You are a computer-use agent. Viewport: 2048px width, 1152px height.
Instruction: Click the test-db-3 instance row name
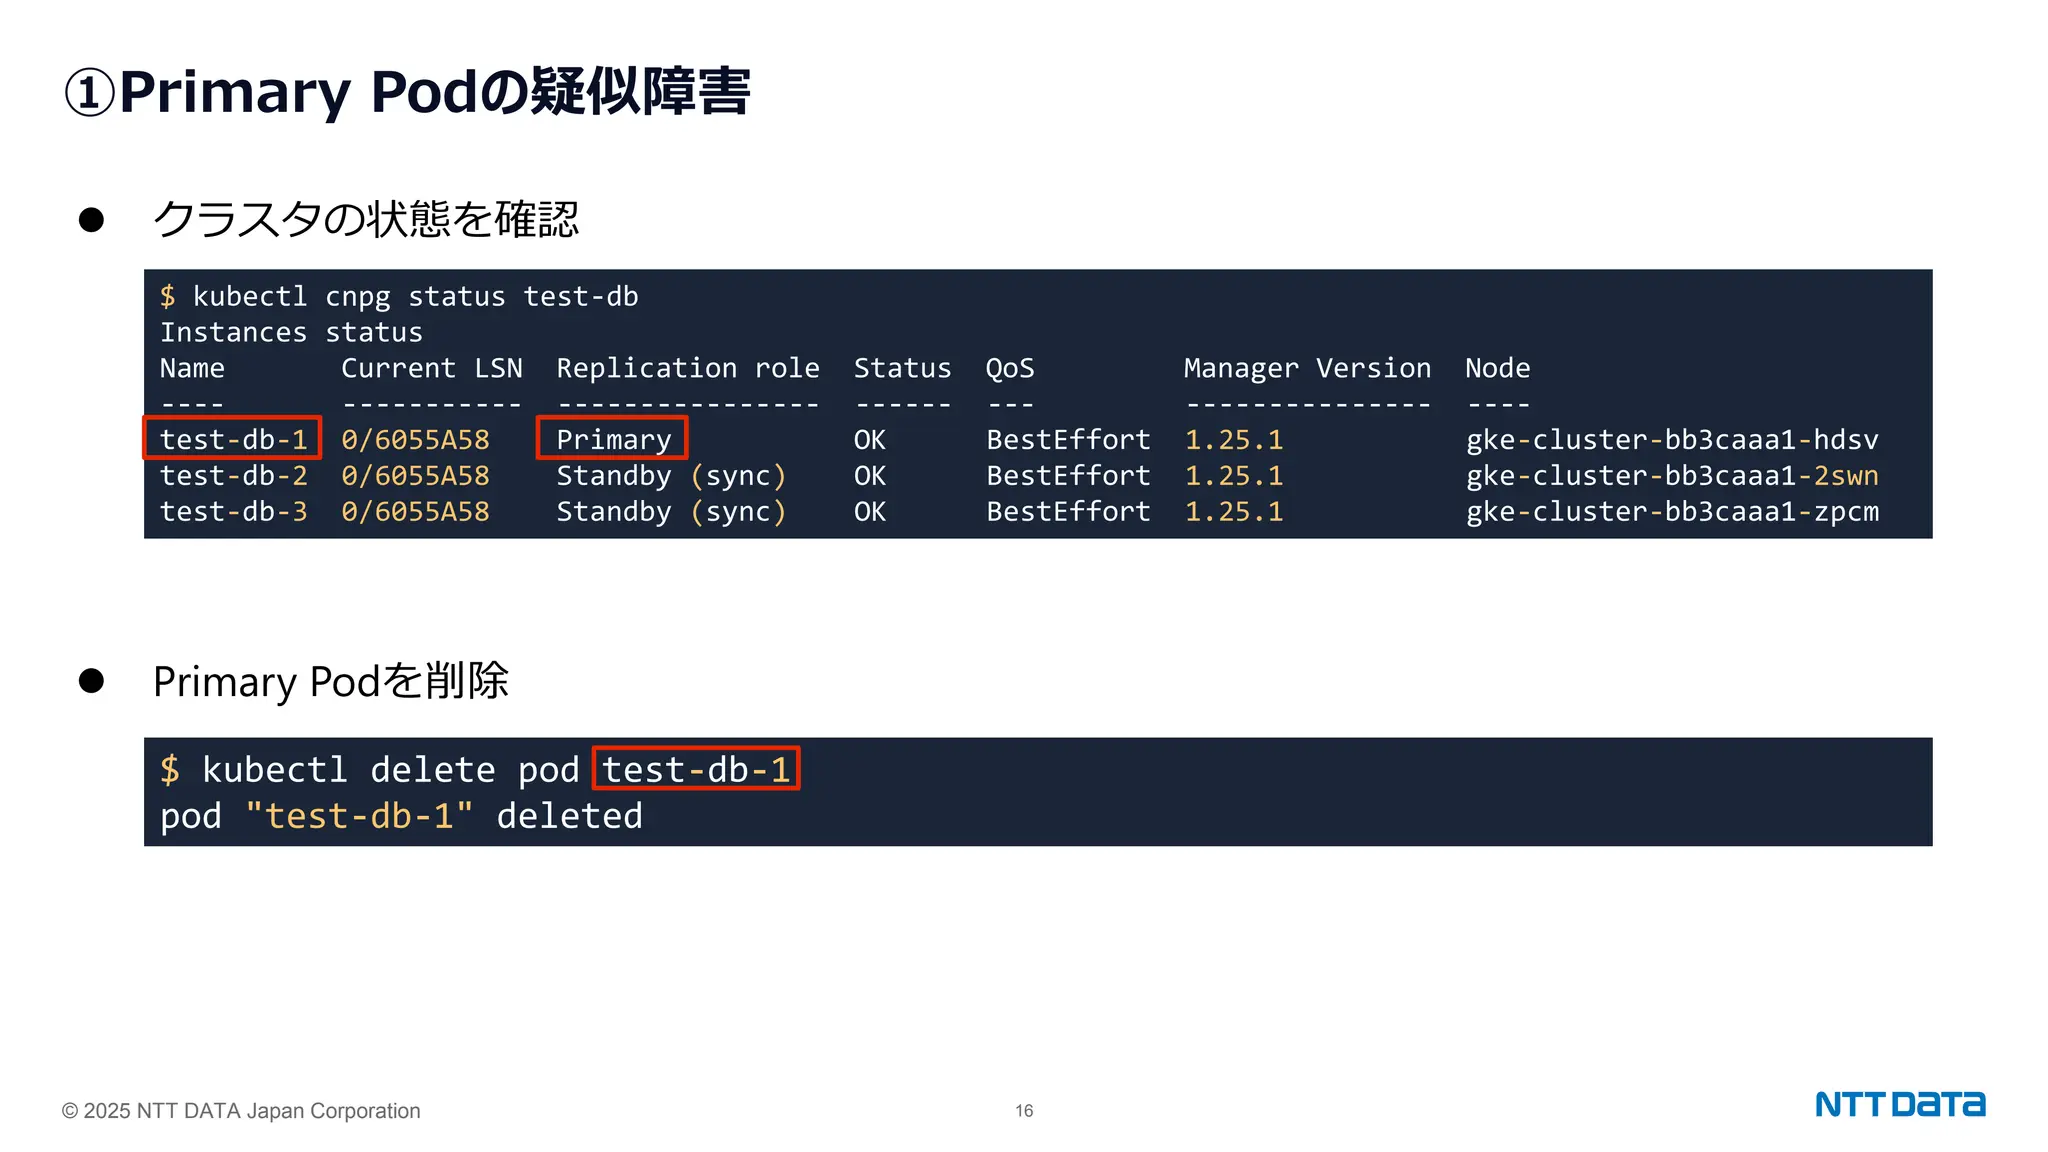click(x=233, y=512)
